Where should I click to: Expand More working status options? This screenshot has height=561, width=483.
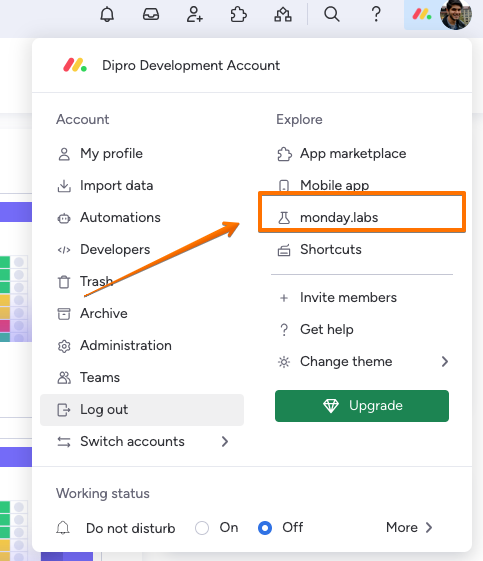pos(409,527)
